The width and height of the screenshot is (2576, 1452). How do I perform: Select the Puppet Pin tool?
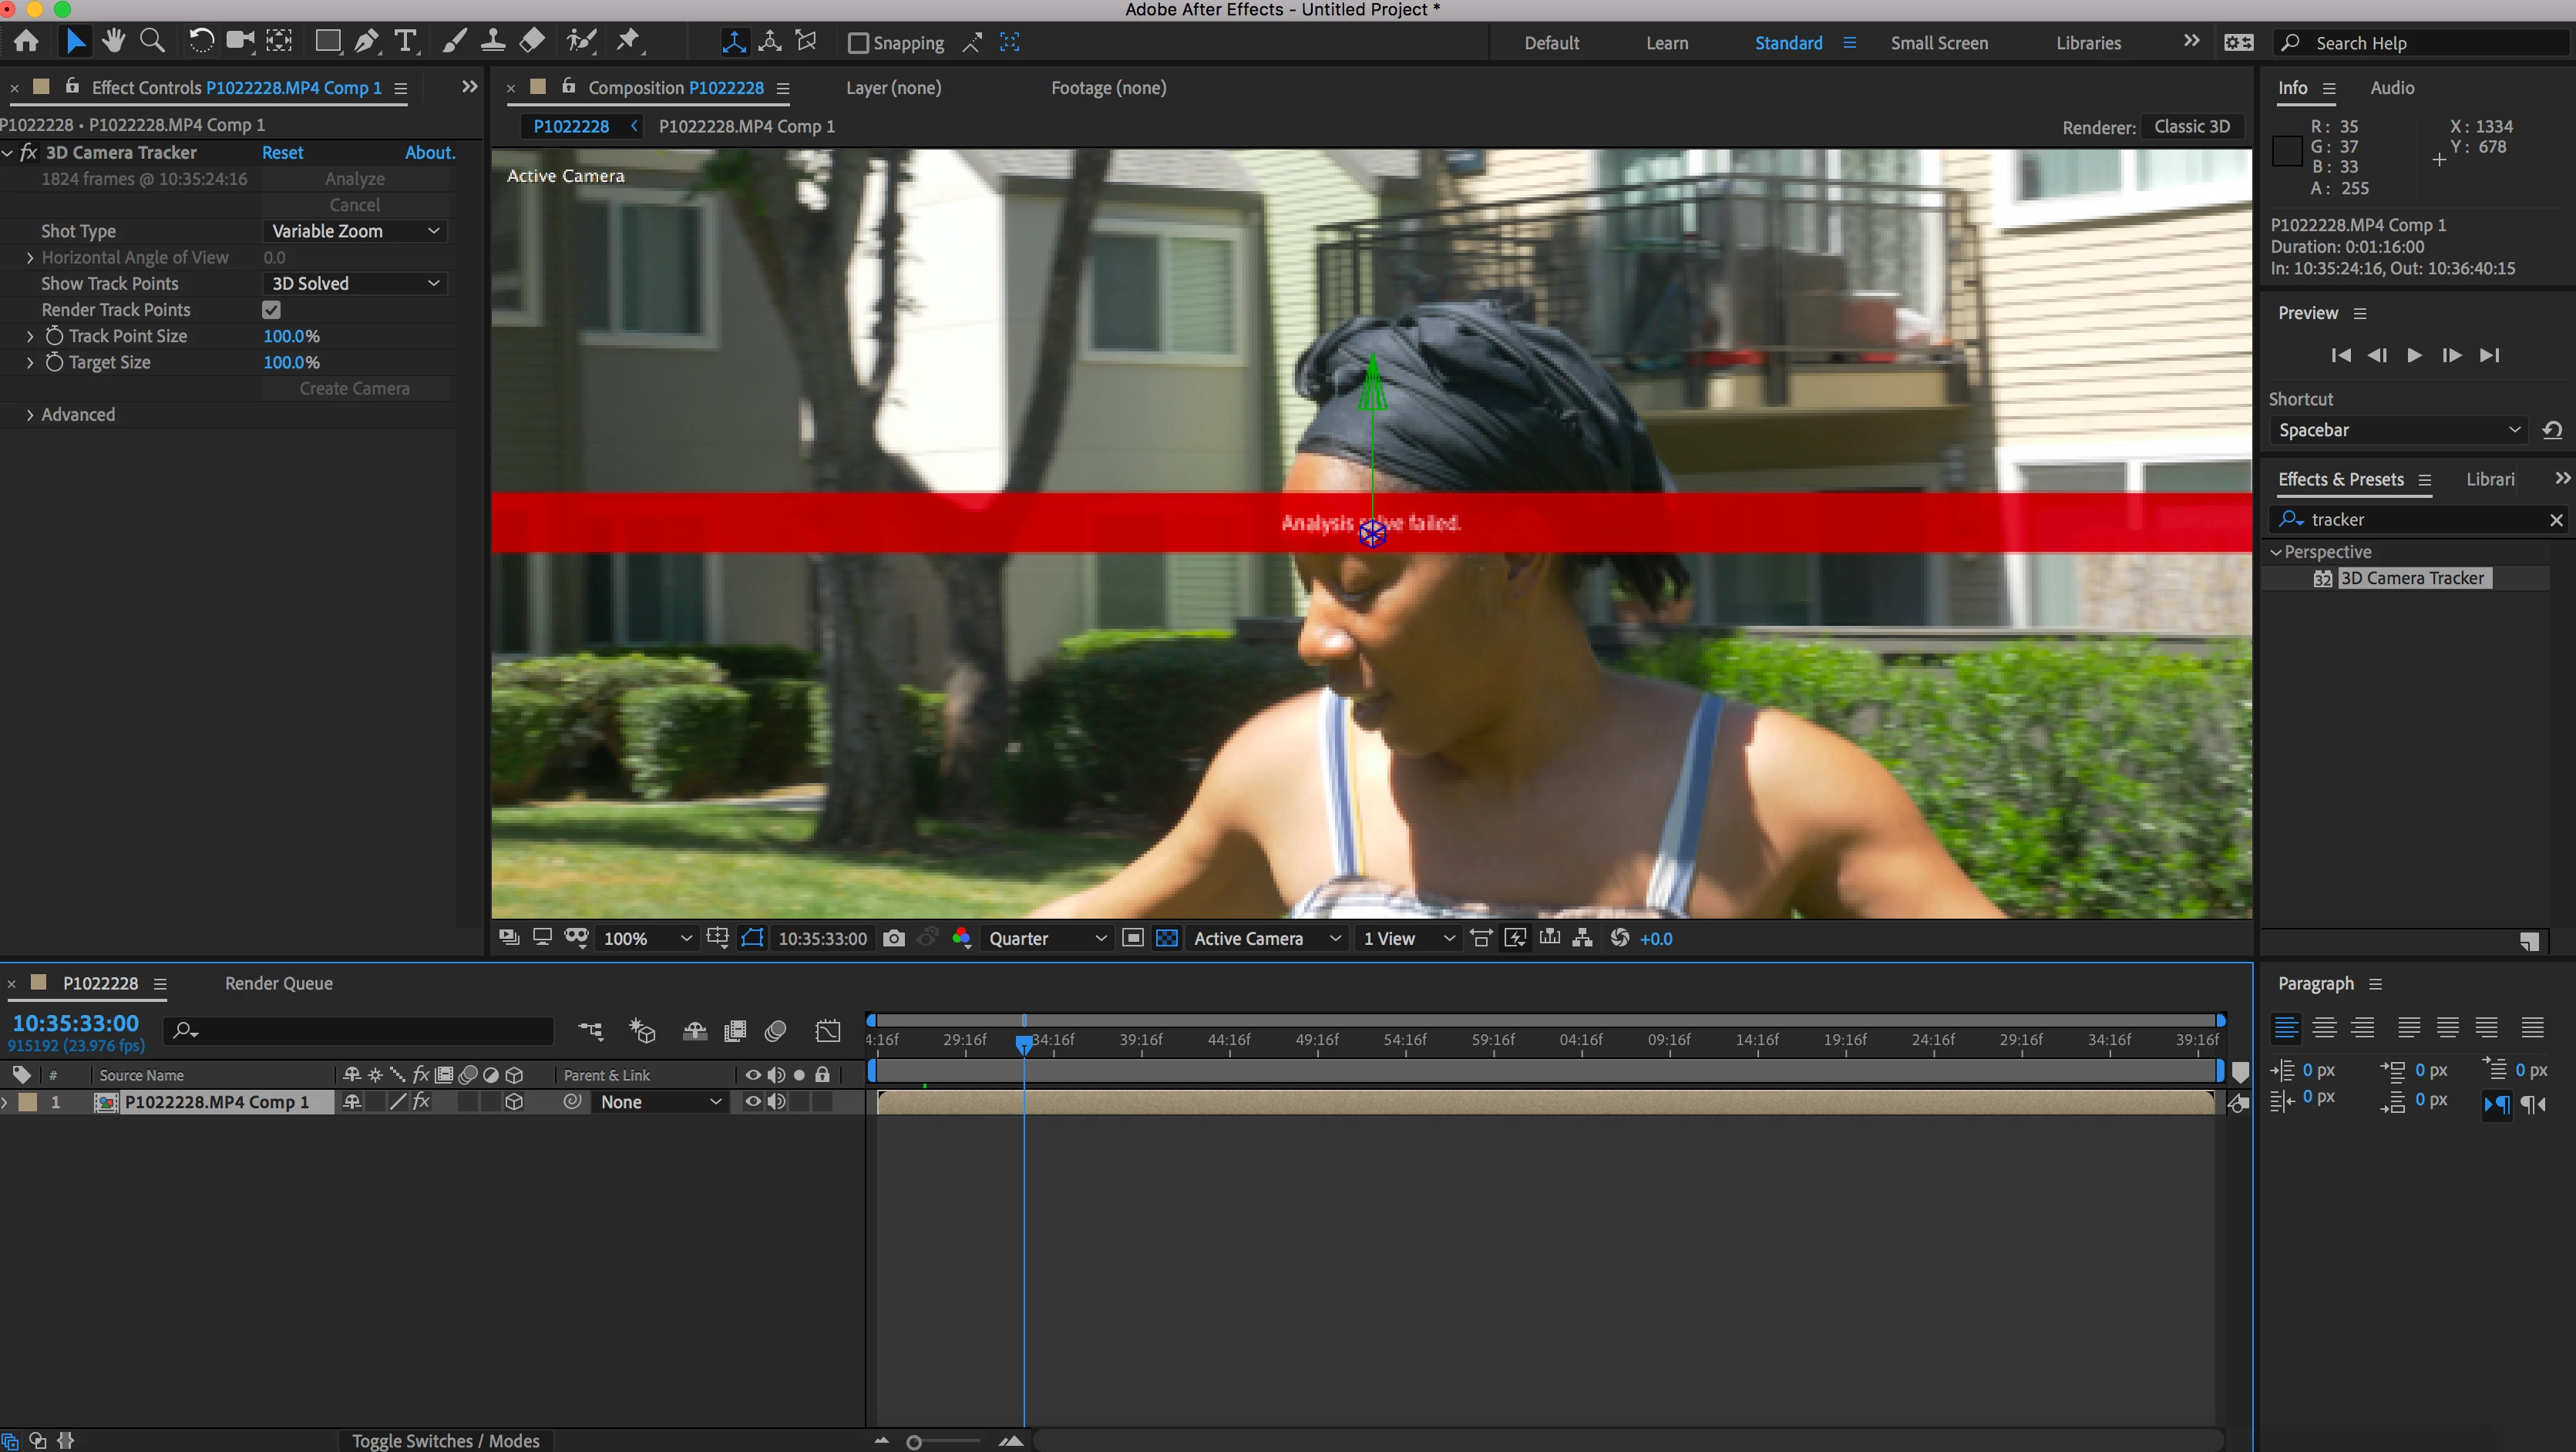[628, 41]
